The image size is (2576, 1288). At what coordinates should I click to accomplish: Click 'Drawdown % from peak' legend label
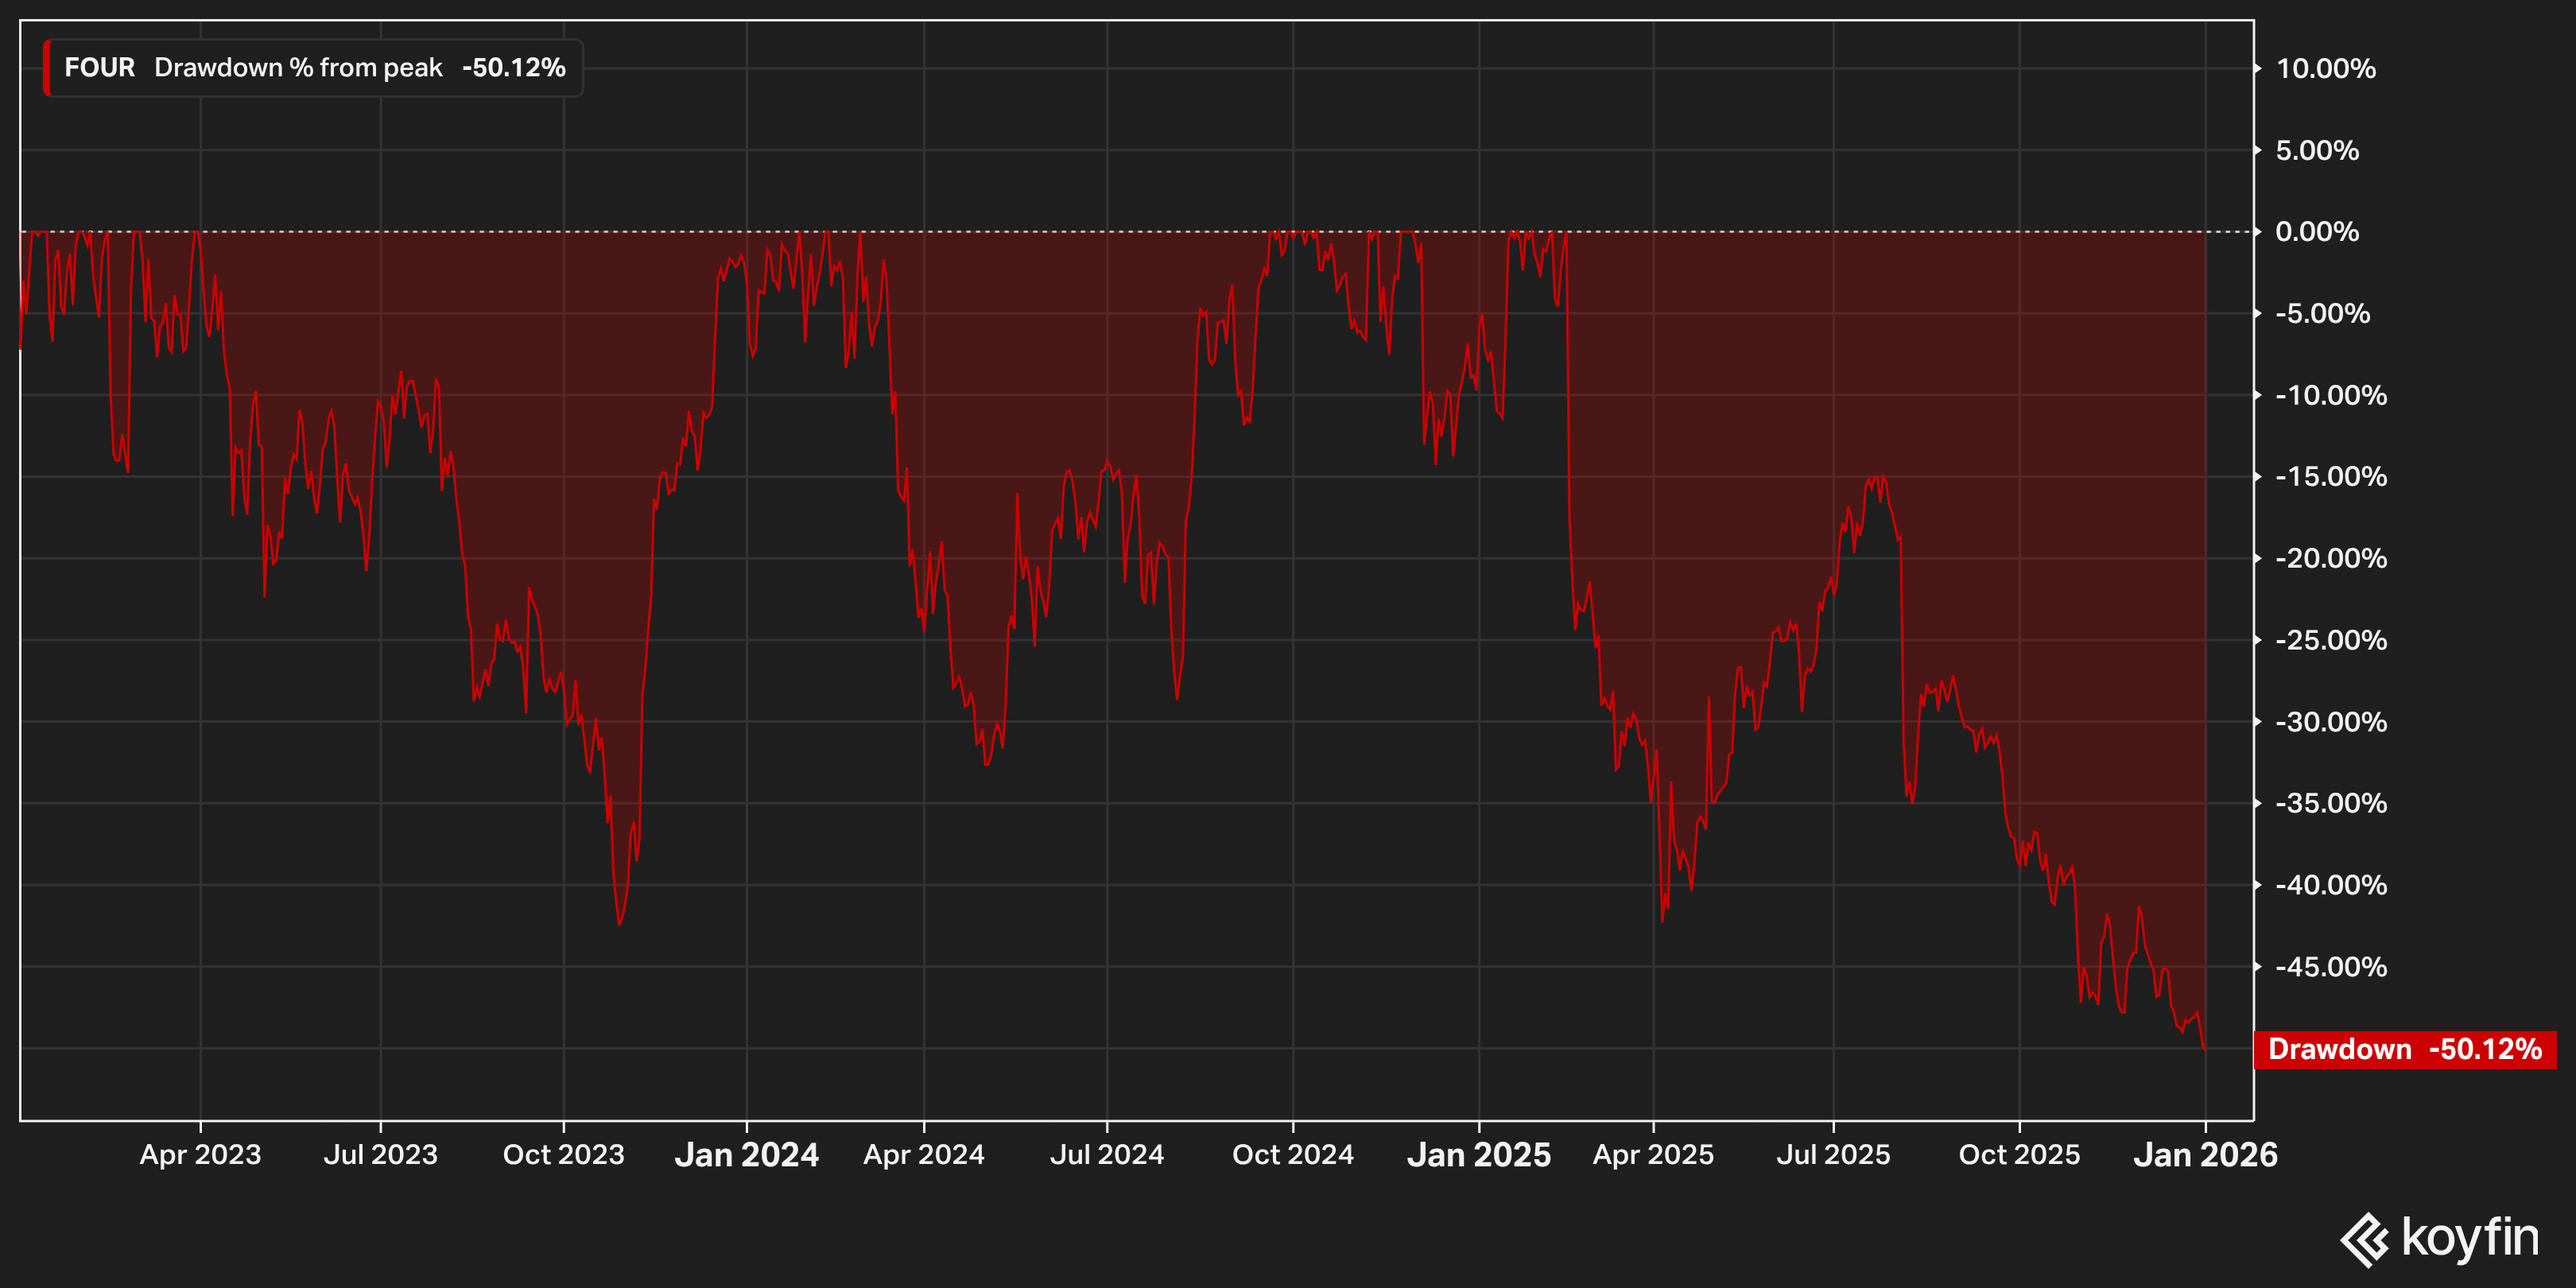(298, 68)
